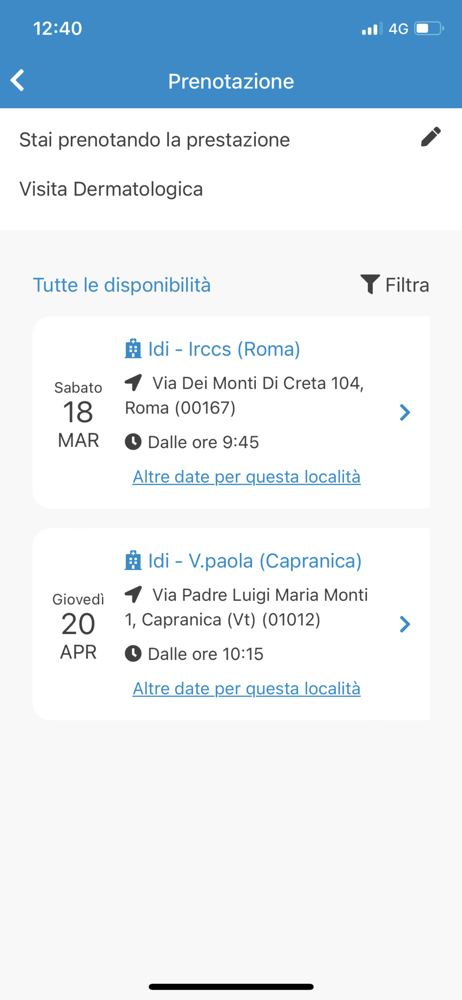The image size is (462, 1000).
Task: Open Altre date per questa località for Capranica
Action: coord(246,689)
